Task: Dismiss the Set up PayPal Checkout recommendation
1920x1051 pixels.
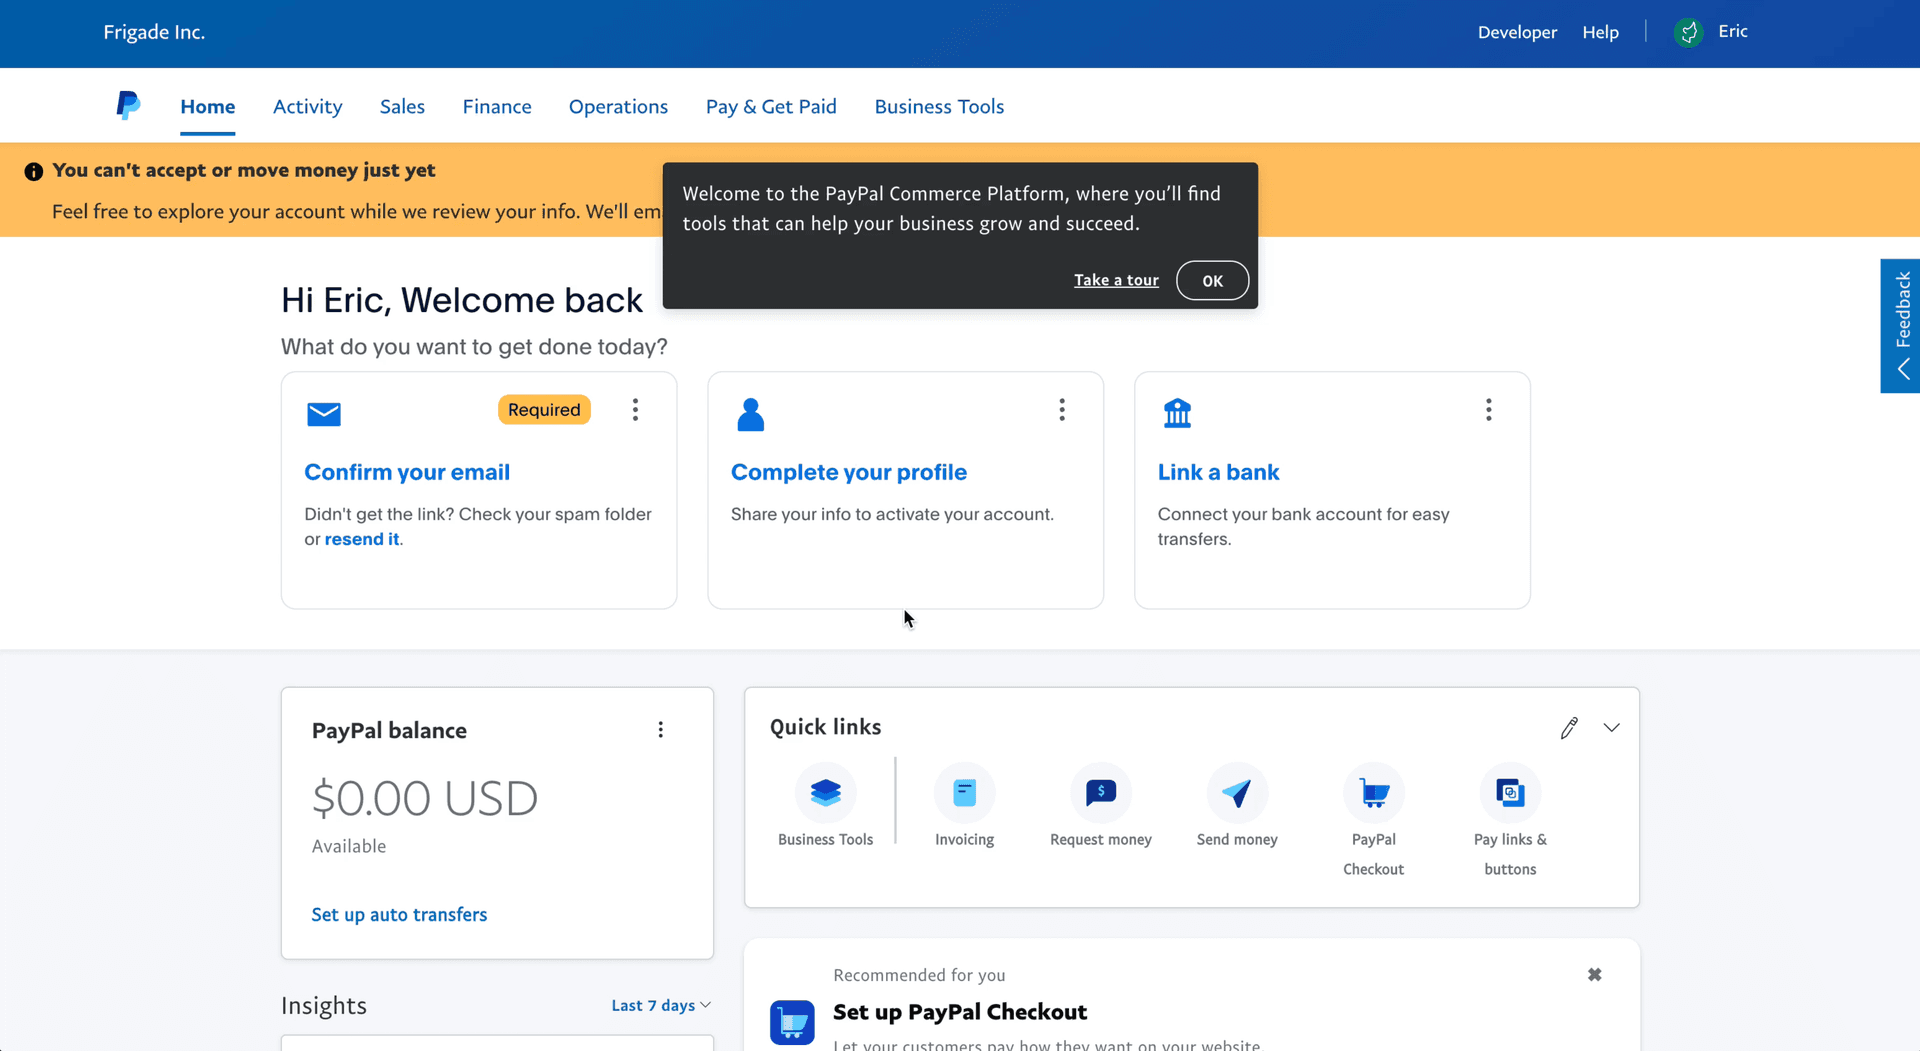Action: point(1594,975)
